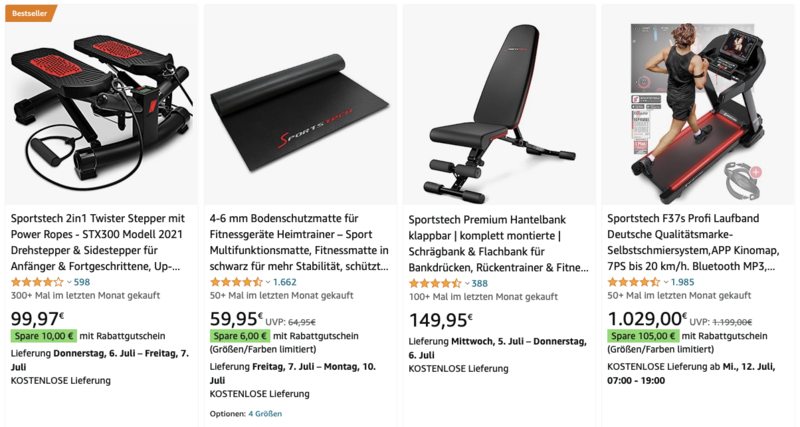
Task: Open the F37s treadmill product image
Action: click(697, 105)
